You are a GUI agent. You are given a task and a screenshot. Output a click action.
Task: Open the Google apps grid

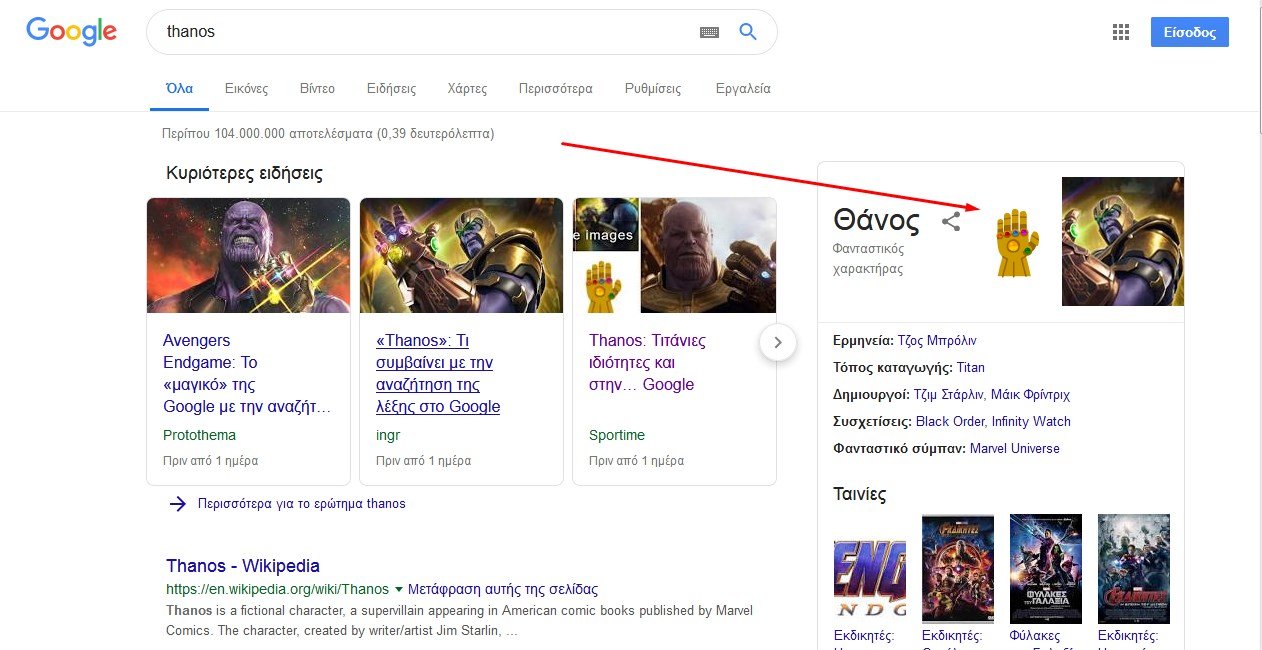pos(1121,32)
